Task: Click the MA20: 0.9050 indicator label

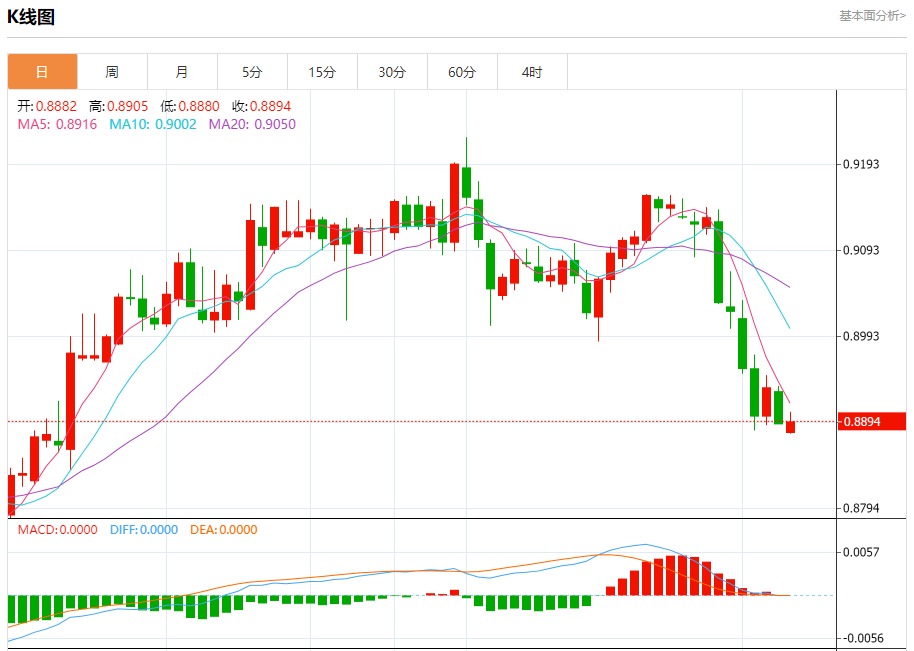Action: [x=252, y=124]
